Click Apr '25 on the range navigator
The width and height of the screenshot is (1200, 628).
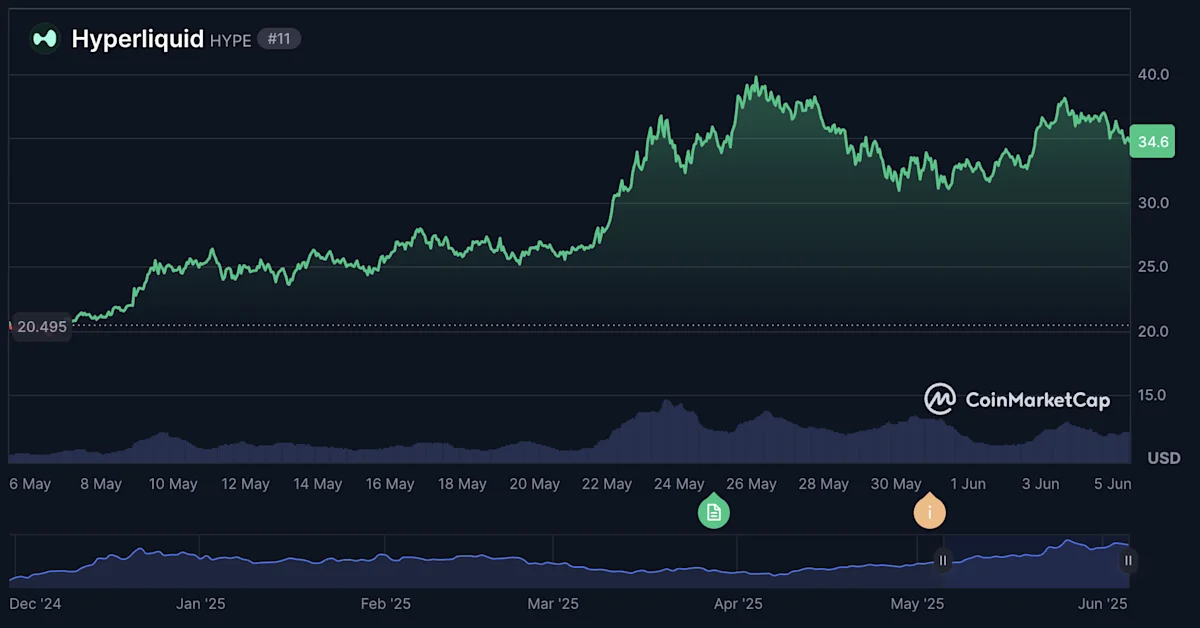click(x=739, y=604)
